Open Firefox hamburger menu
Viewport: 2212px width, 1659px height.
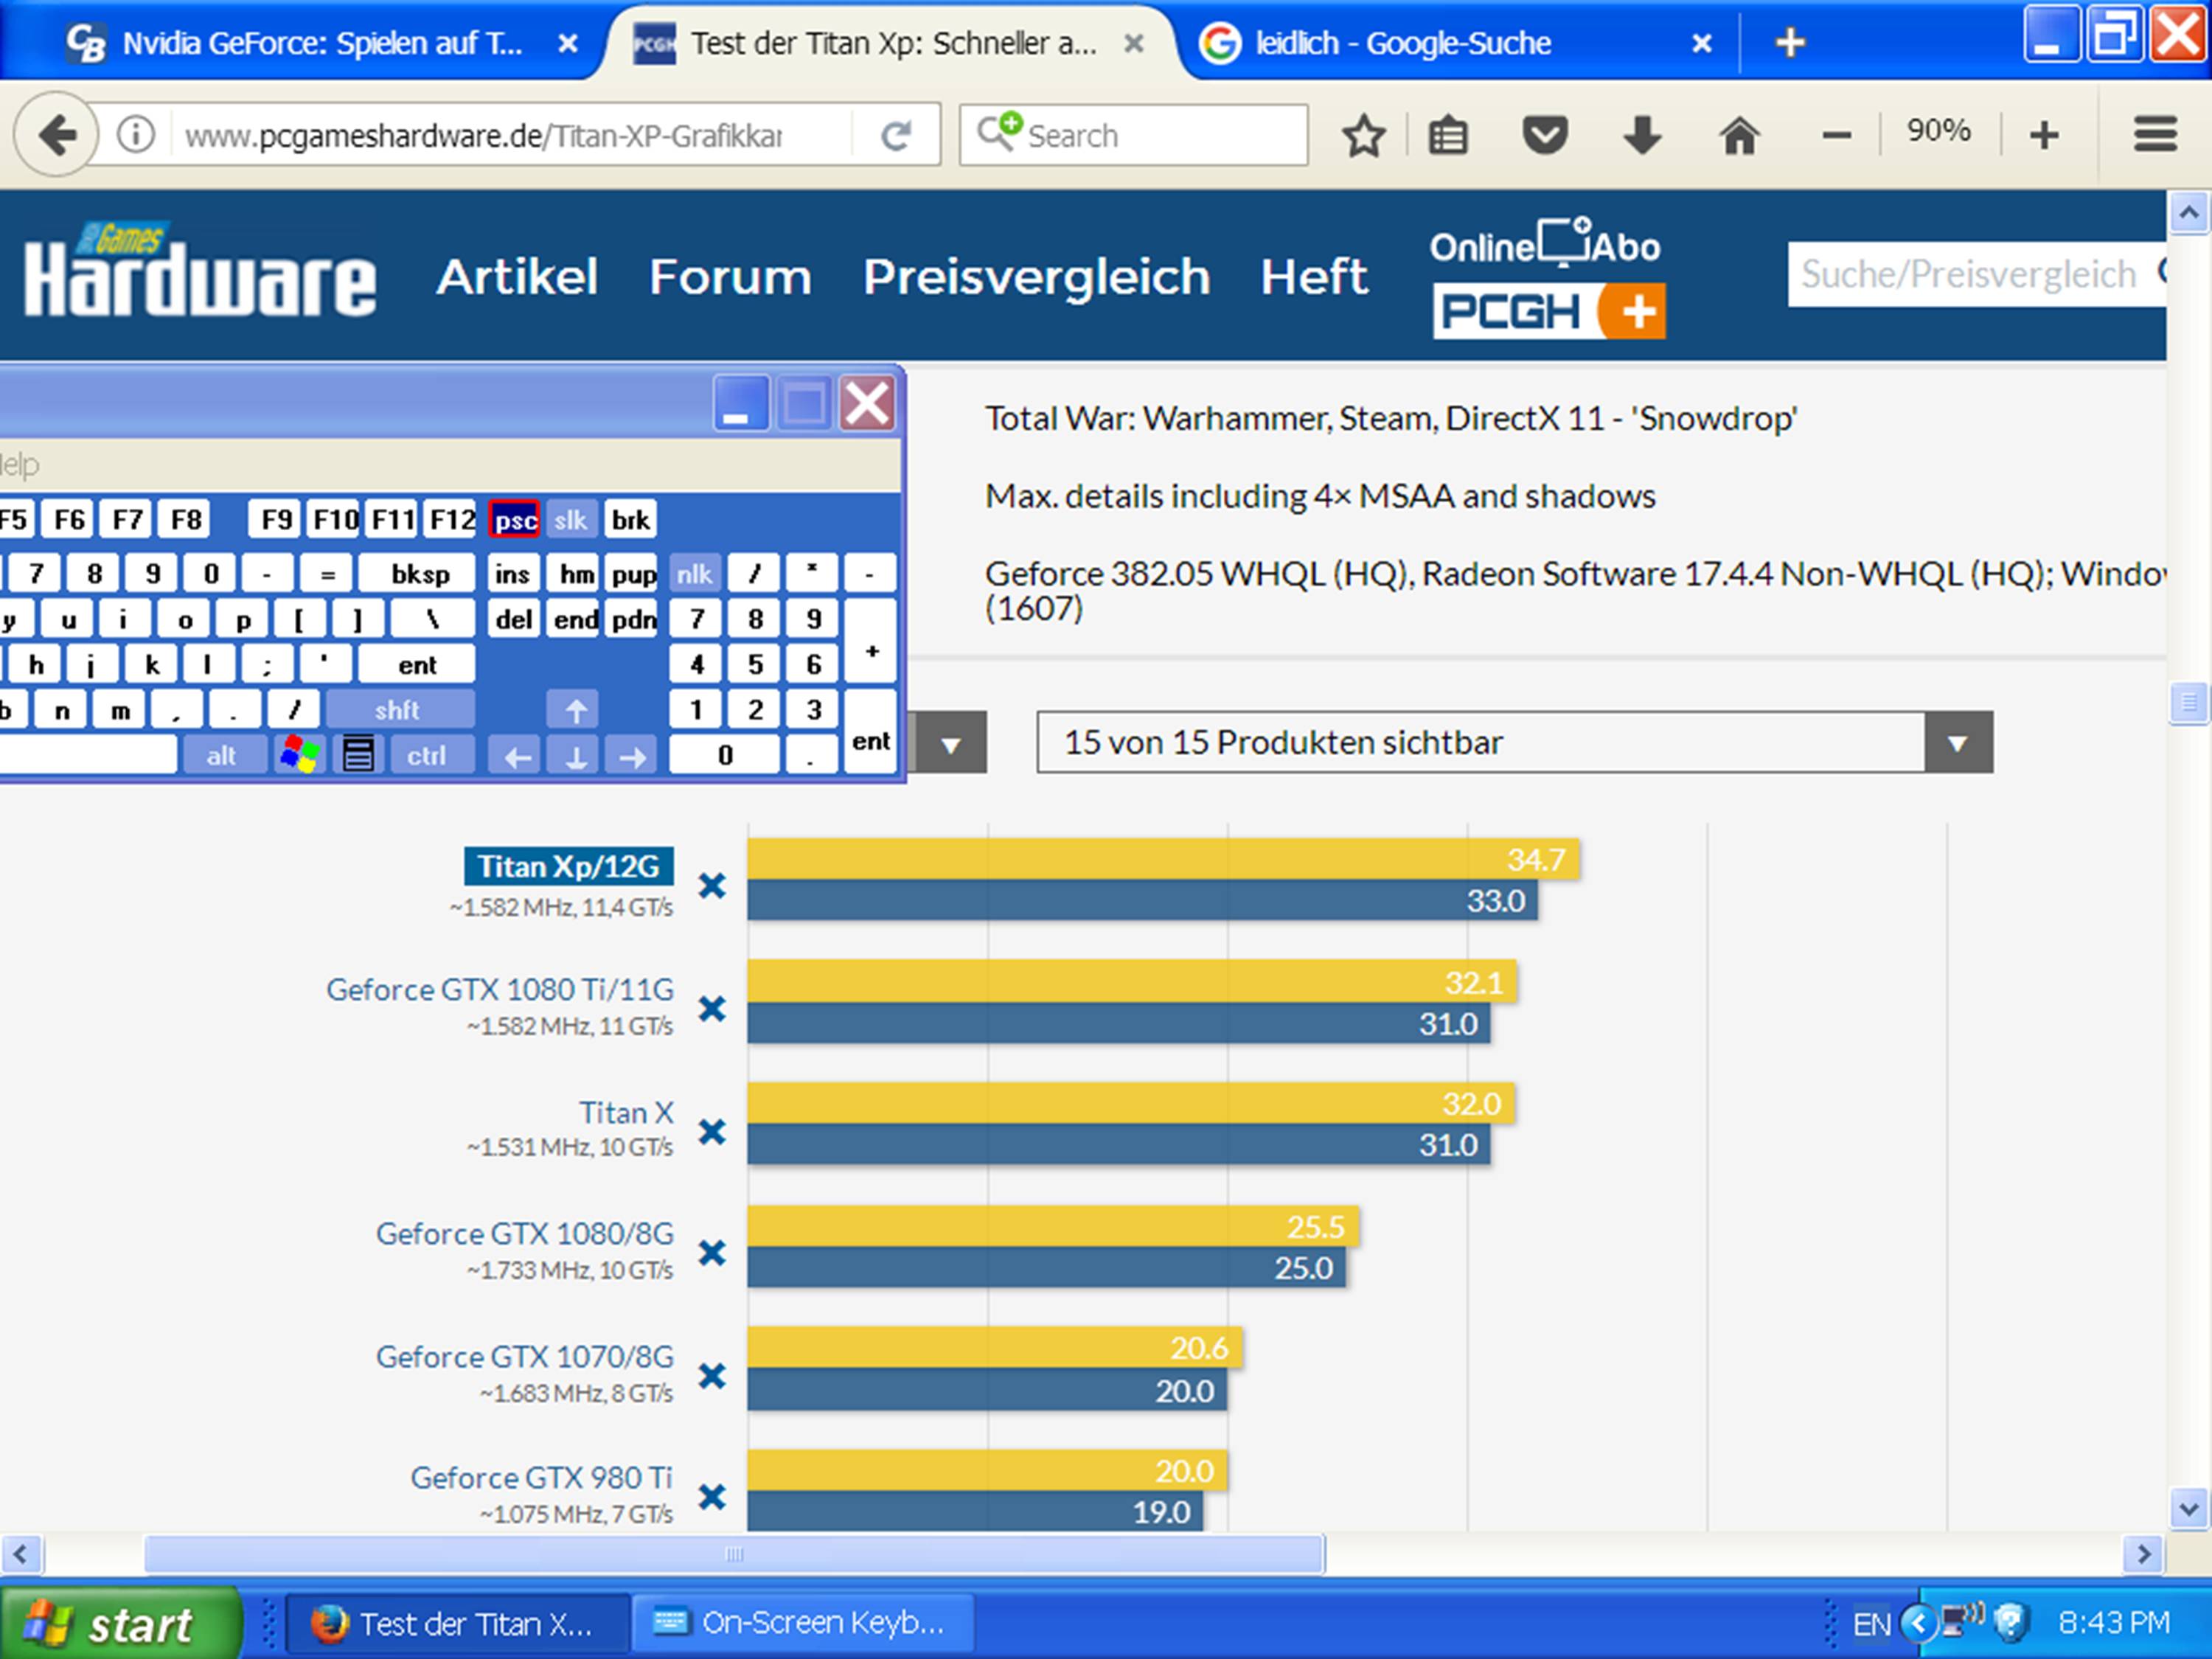(2155, 134)
